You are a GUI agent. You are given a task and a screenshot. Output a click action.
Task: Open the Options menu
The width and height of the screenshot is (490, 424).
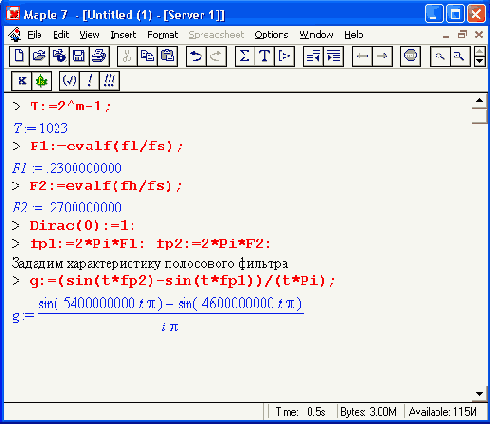[x=271, y=35]
